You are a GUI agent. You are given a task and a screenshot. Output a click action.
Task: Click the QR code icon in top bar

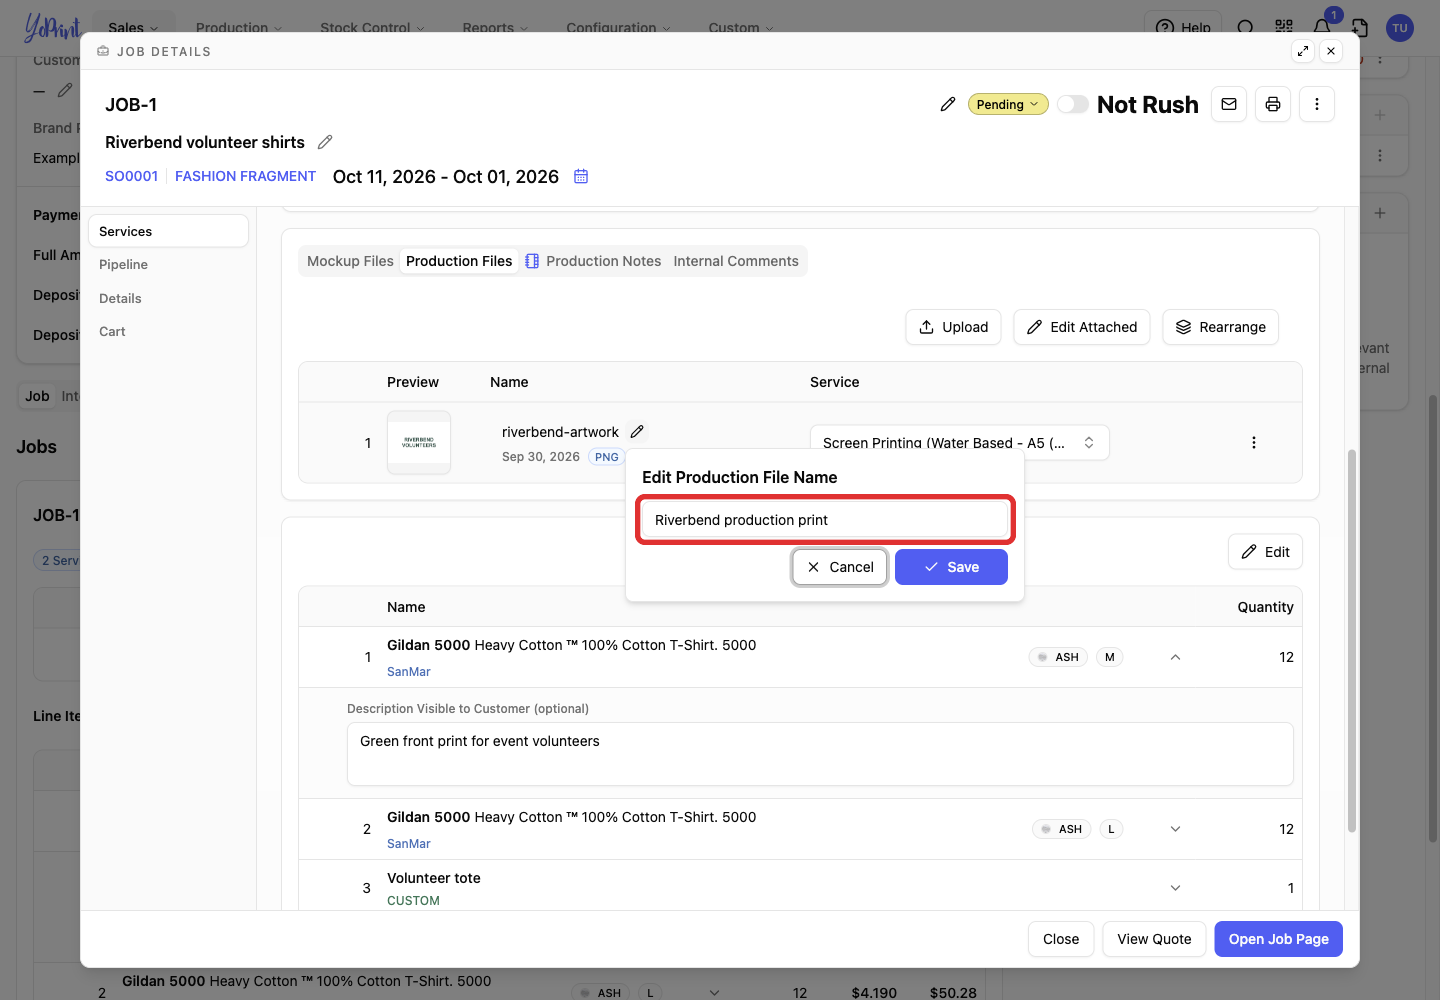pos(1284,27)
